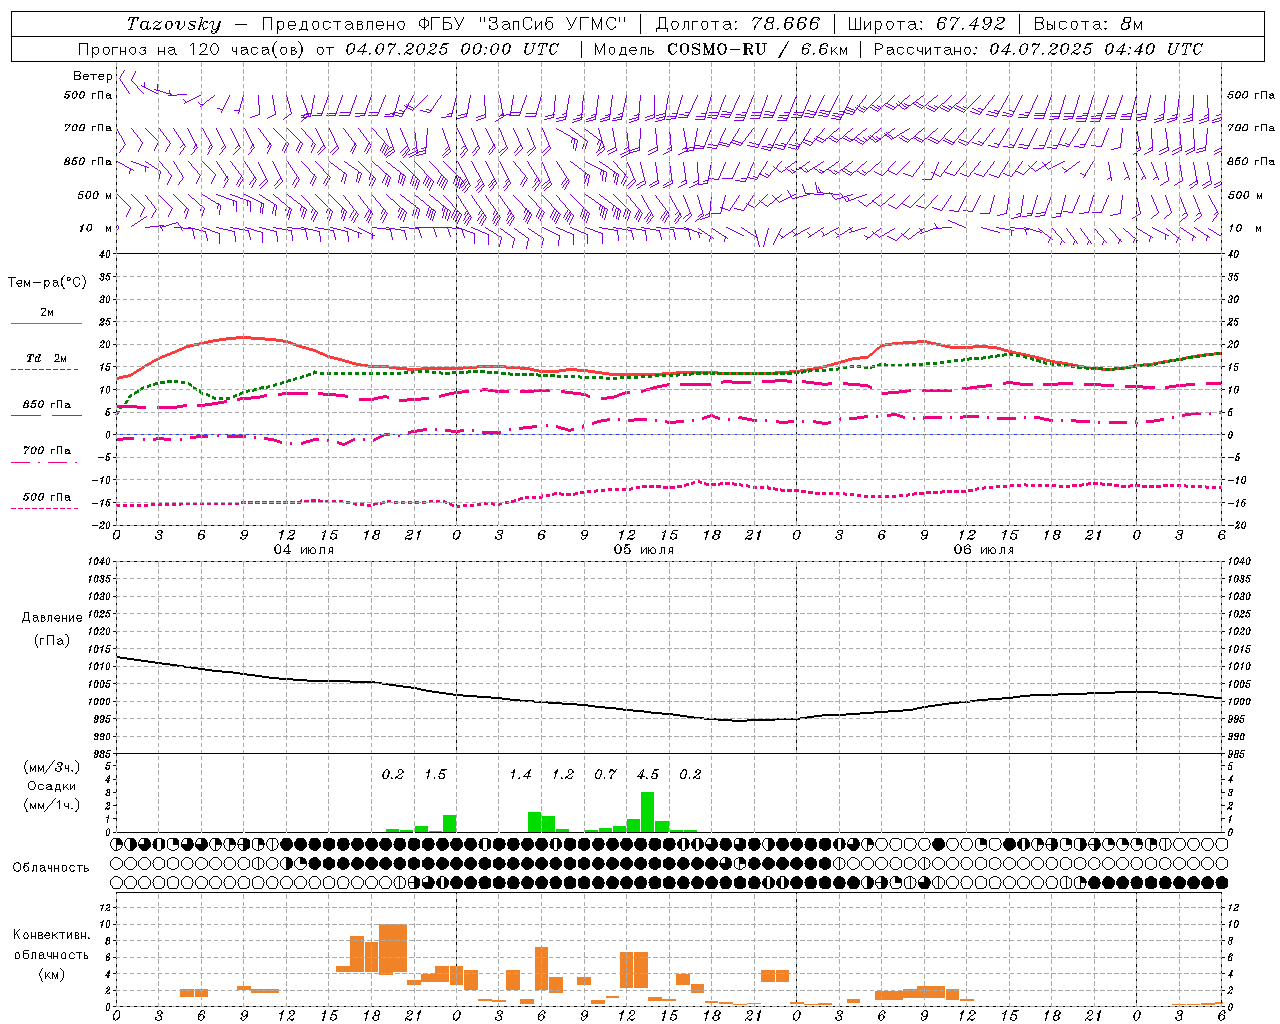Image resolution: width=1280 pixels, height=1024 pixels.
Task: Click the '1.2' precipitation total value
Action: [x=563, y=774]
